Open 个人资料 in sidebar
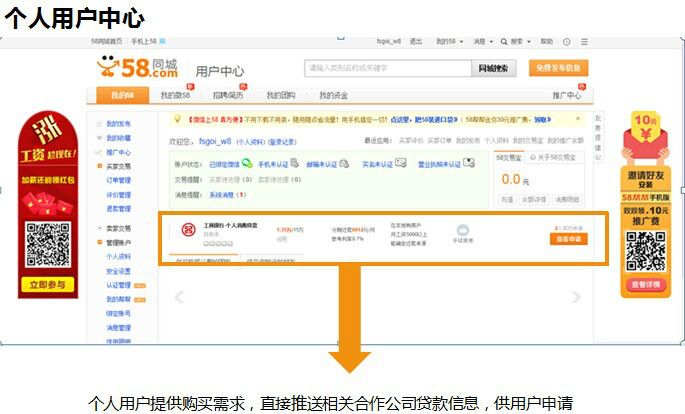This screenshot has width=685, height=414. 118,257
